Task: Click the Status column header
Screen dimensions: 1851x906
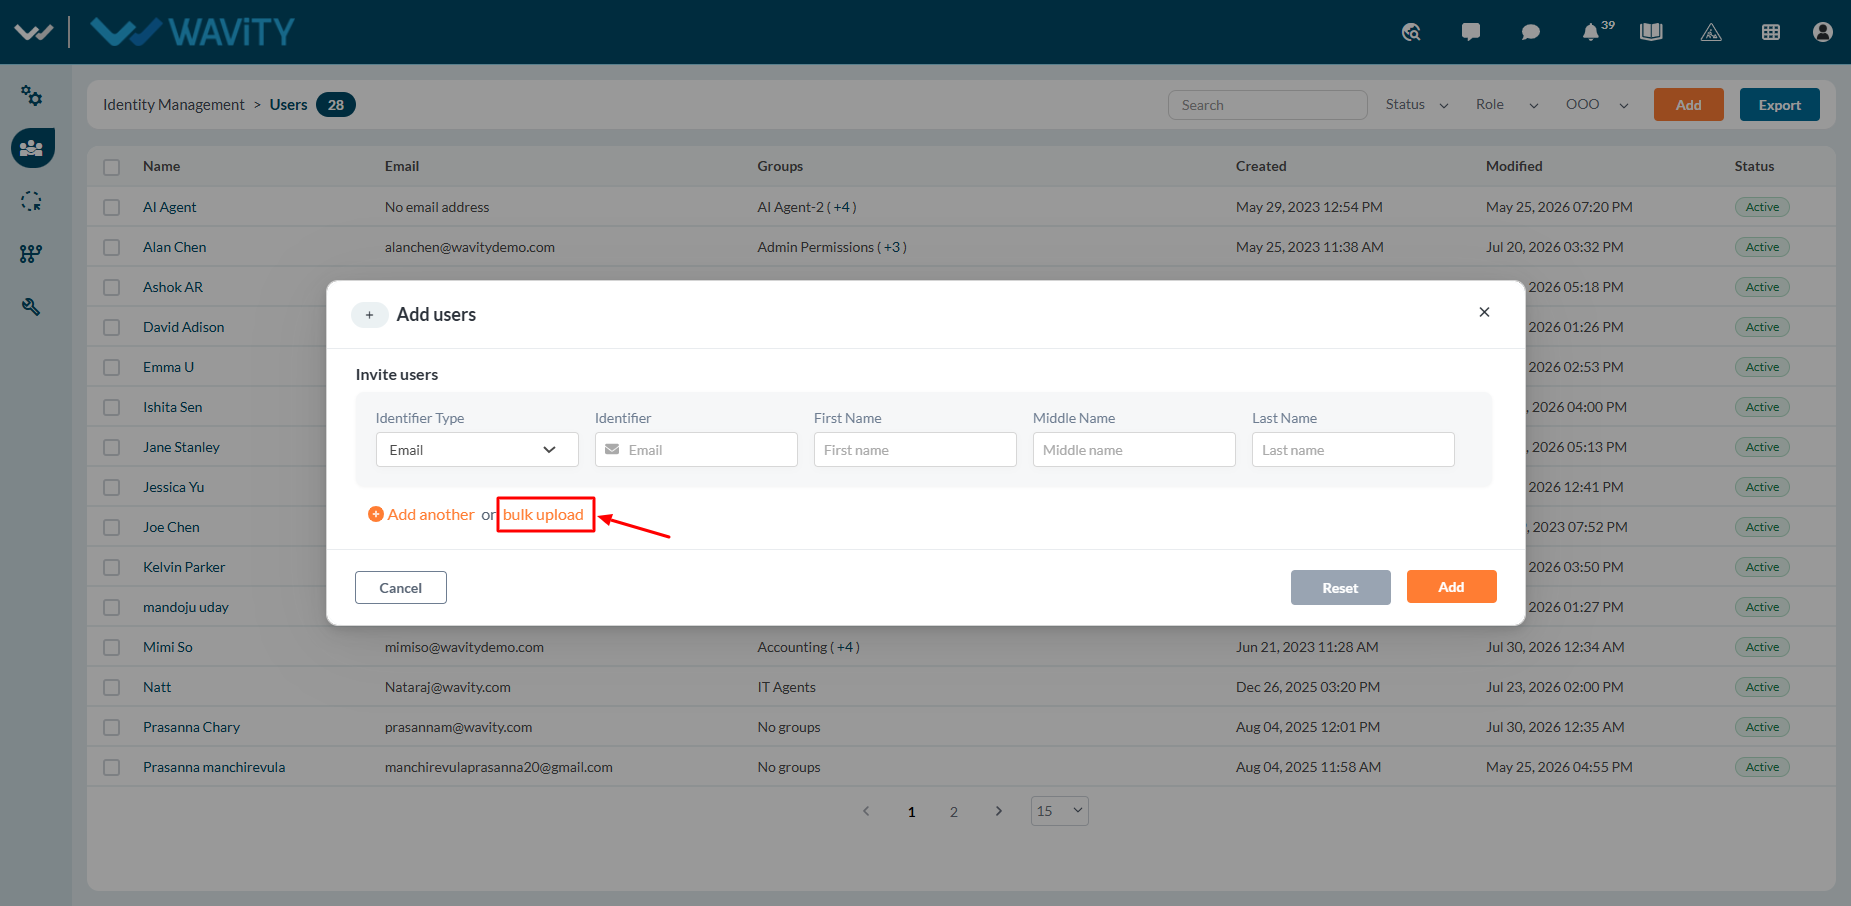Action: point(1755,166)
